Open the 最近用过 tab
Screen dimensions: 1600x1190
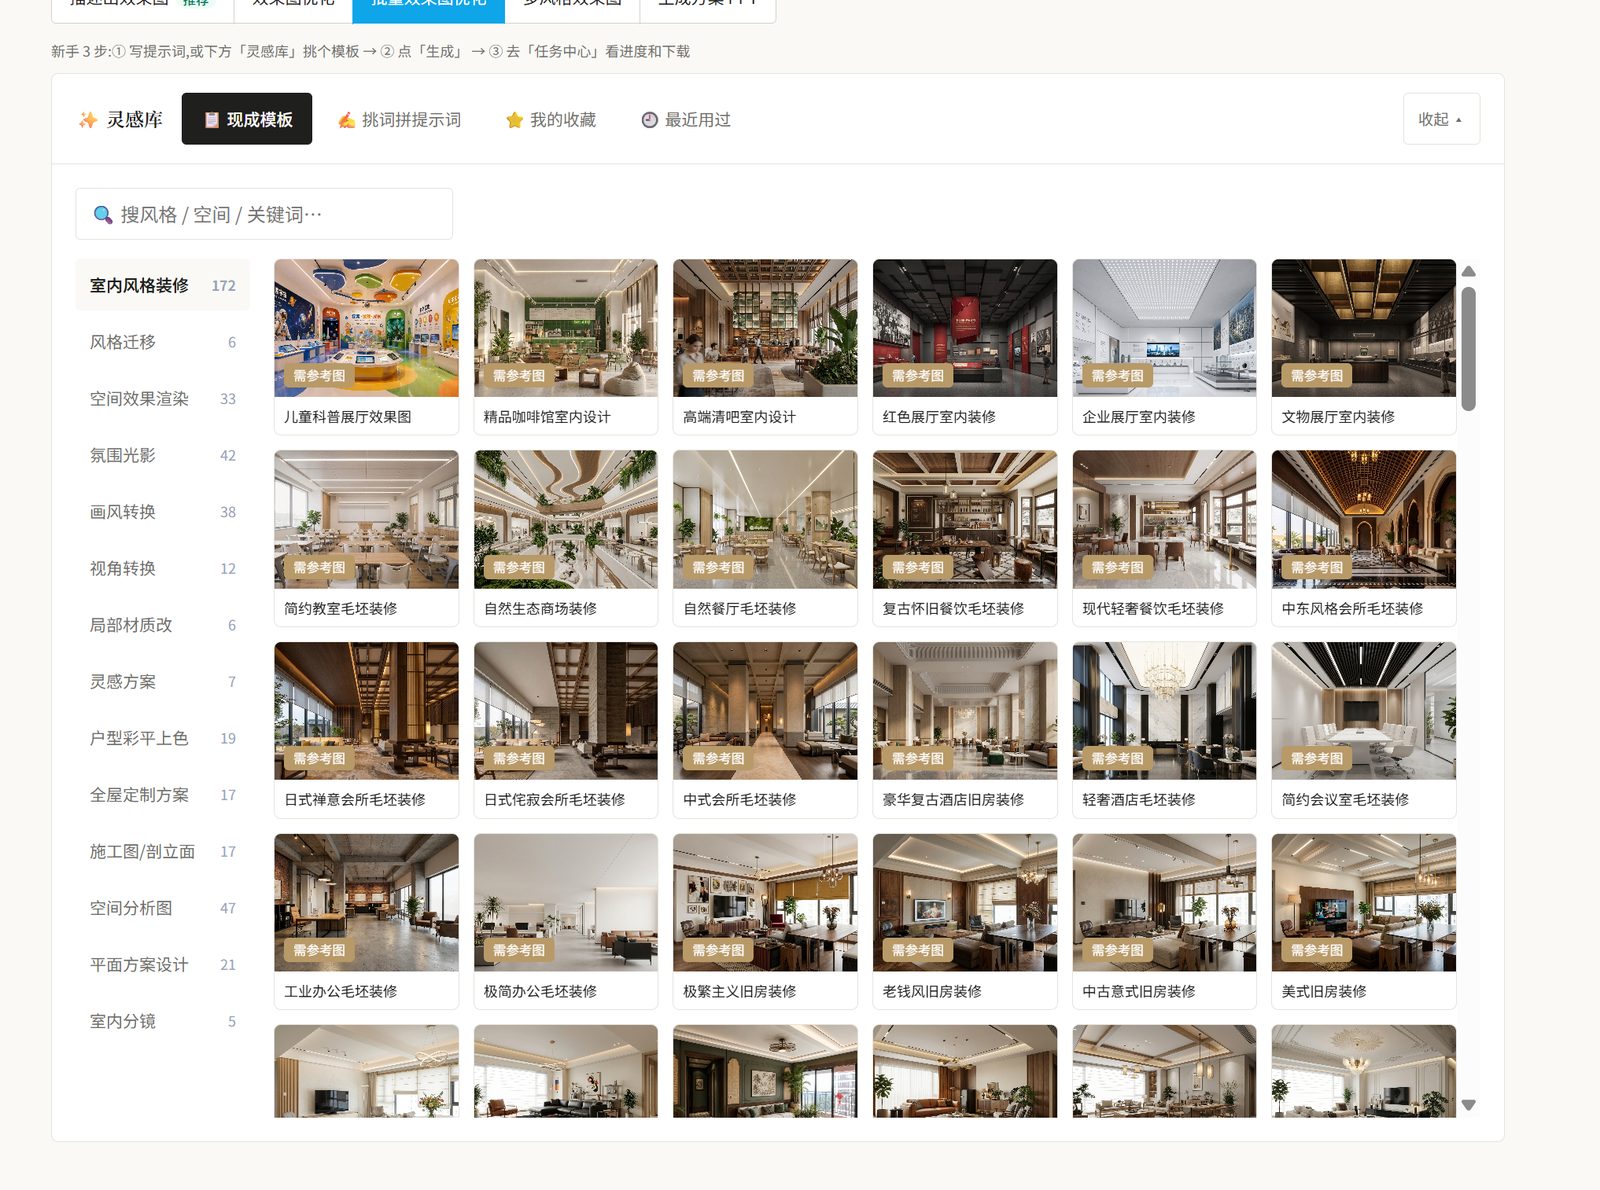(686, 119)
